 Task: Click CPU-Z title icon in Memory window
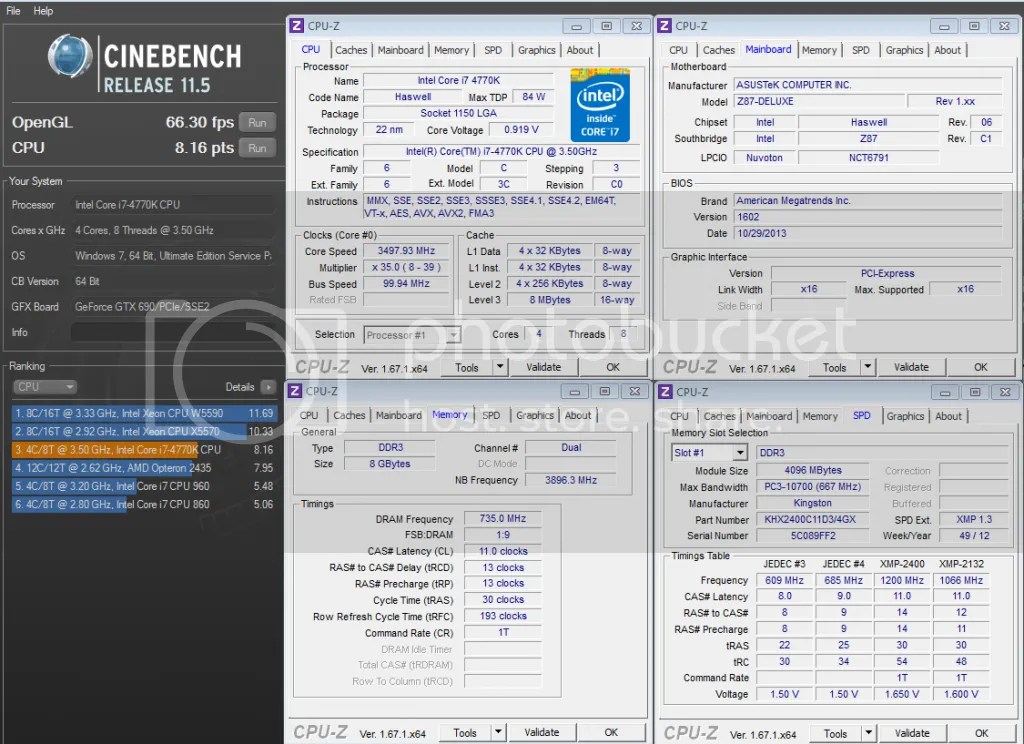point(295,391)
